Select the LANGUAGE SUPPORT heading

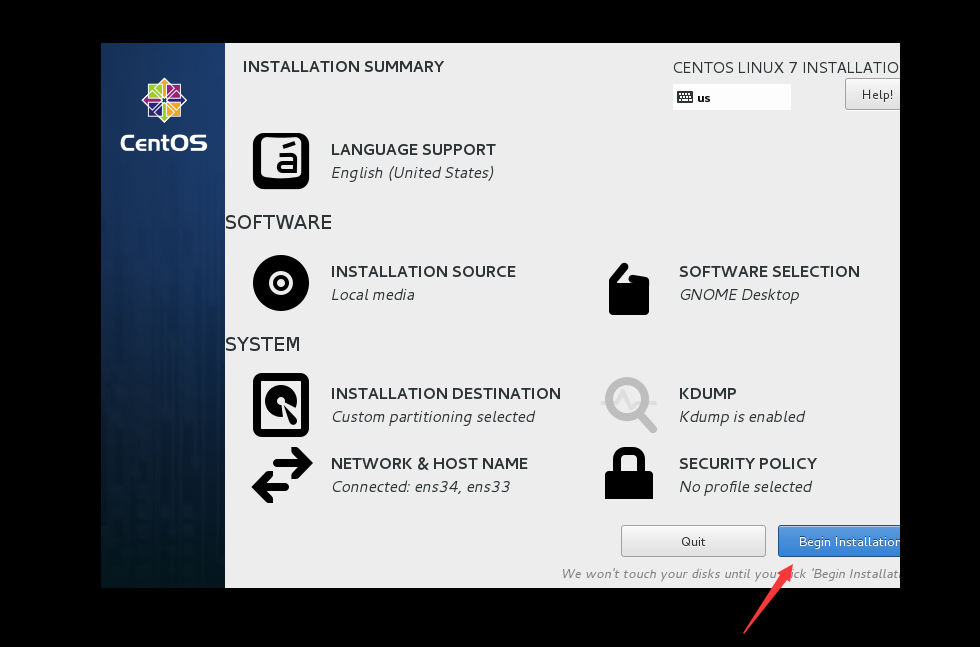[x=413, y=149]
